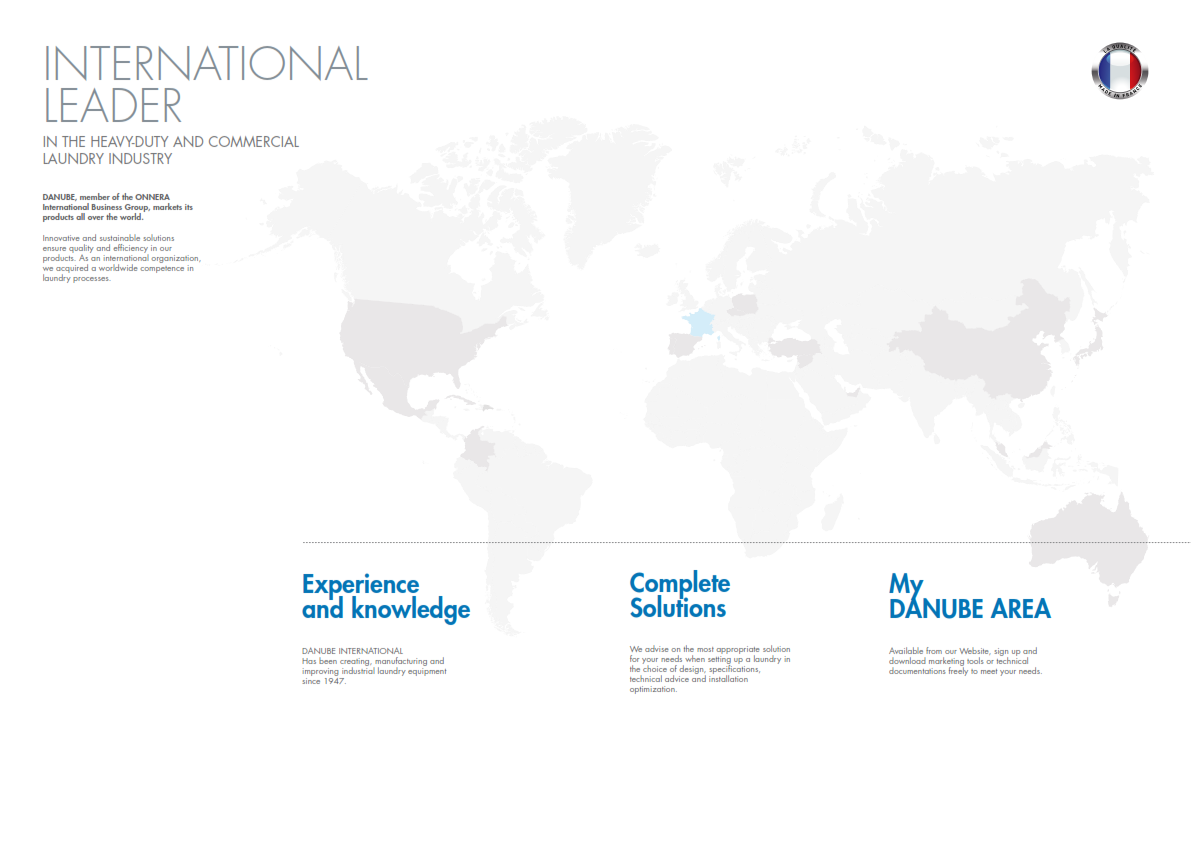This screenshot has height=842, width=1191.
Task: Click the 'Experience and knowledge' heading
Action: (386, 598)
